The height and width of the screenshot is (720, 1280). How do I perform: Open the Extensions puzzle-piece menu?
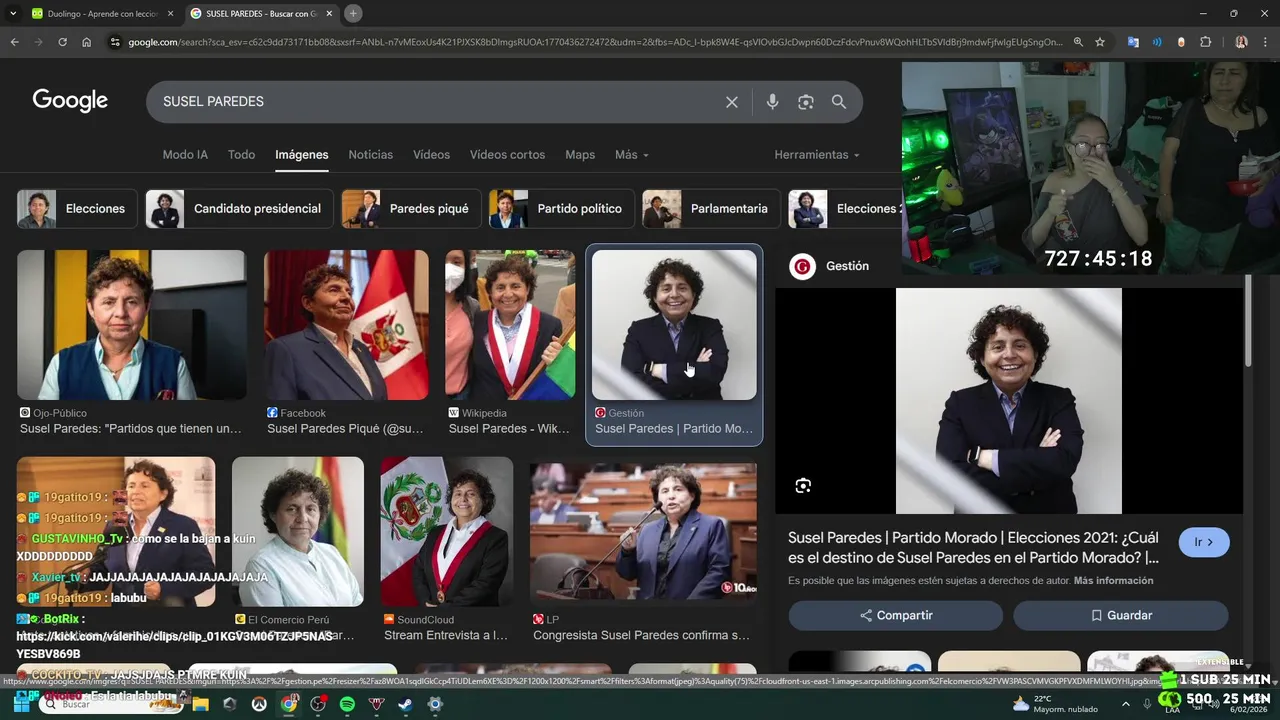tap(1205, 42)
